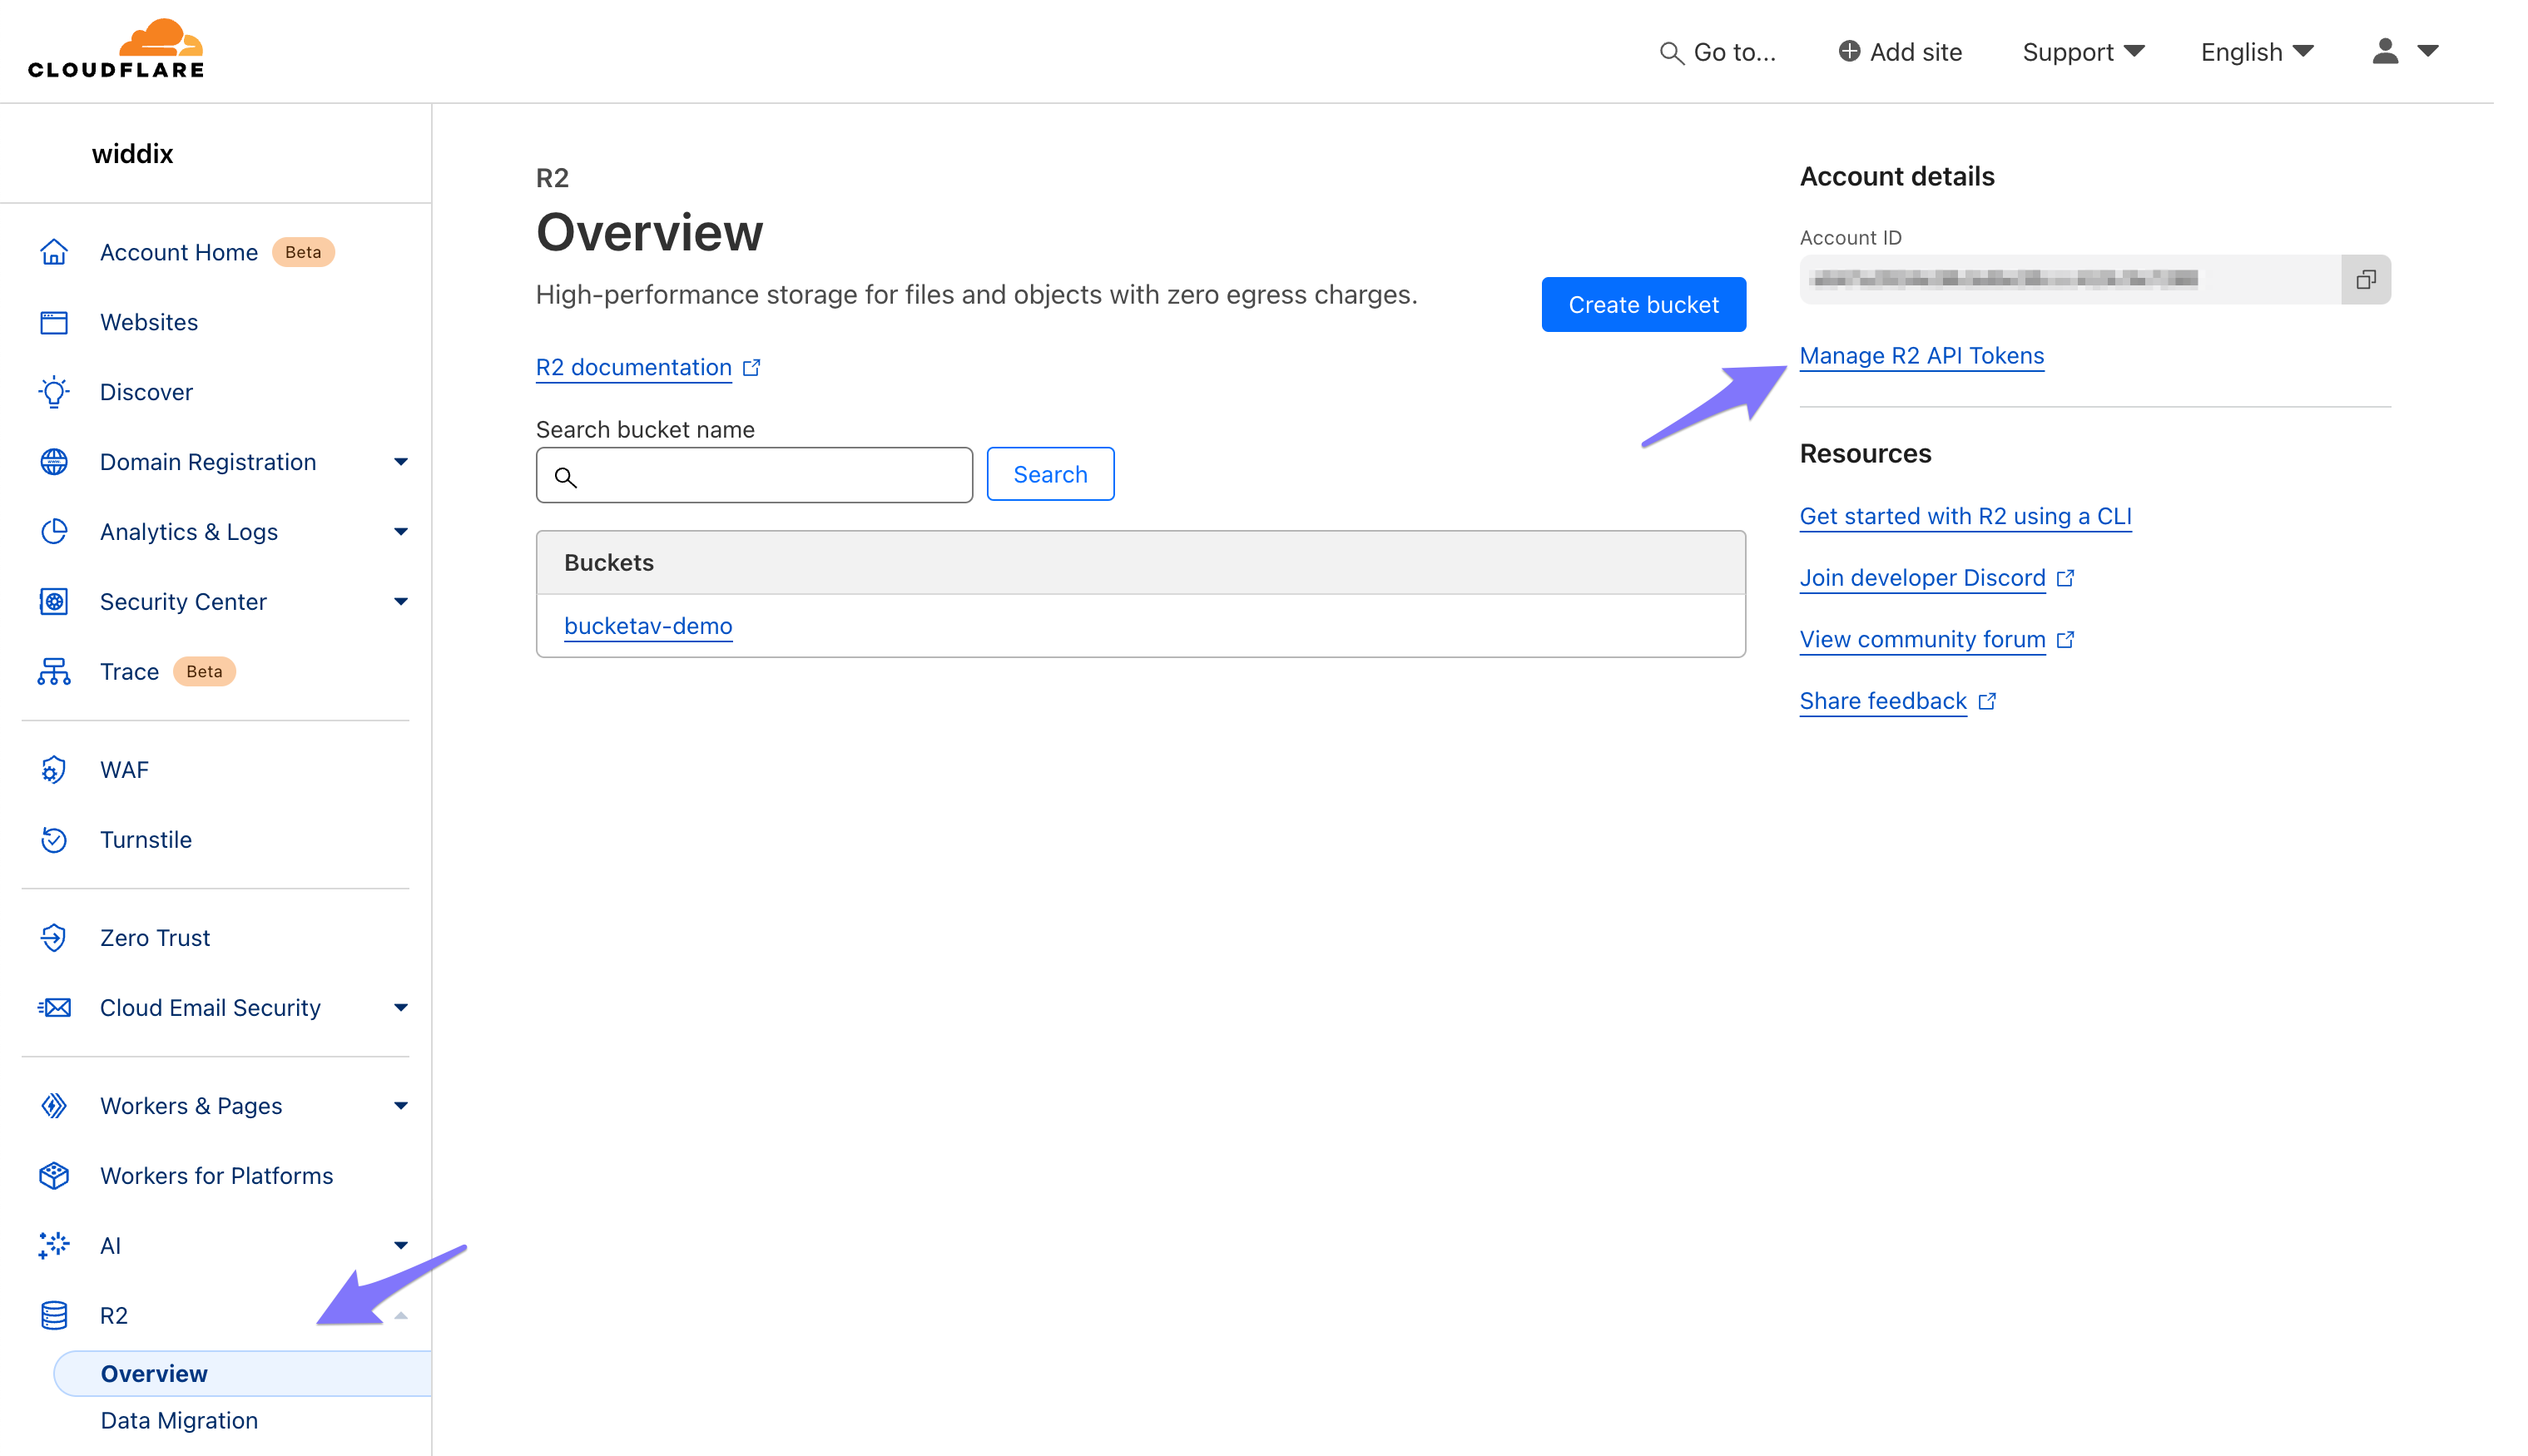Open the R2 documentation link
This screenshot has width=2528, height=1456.
point(634,368)
